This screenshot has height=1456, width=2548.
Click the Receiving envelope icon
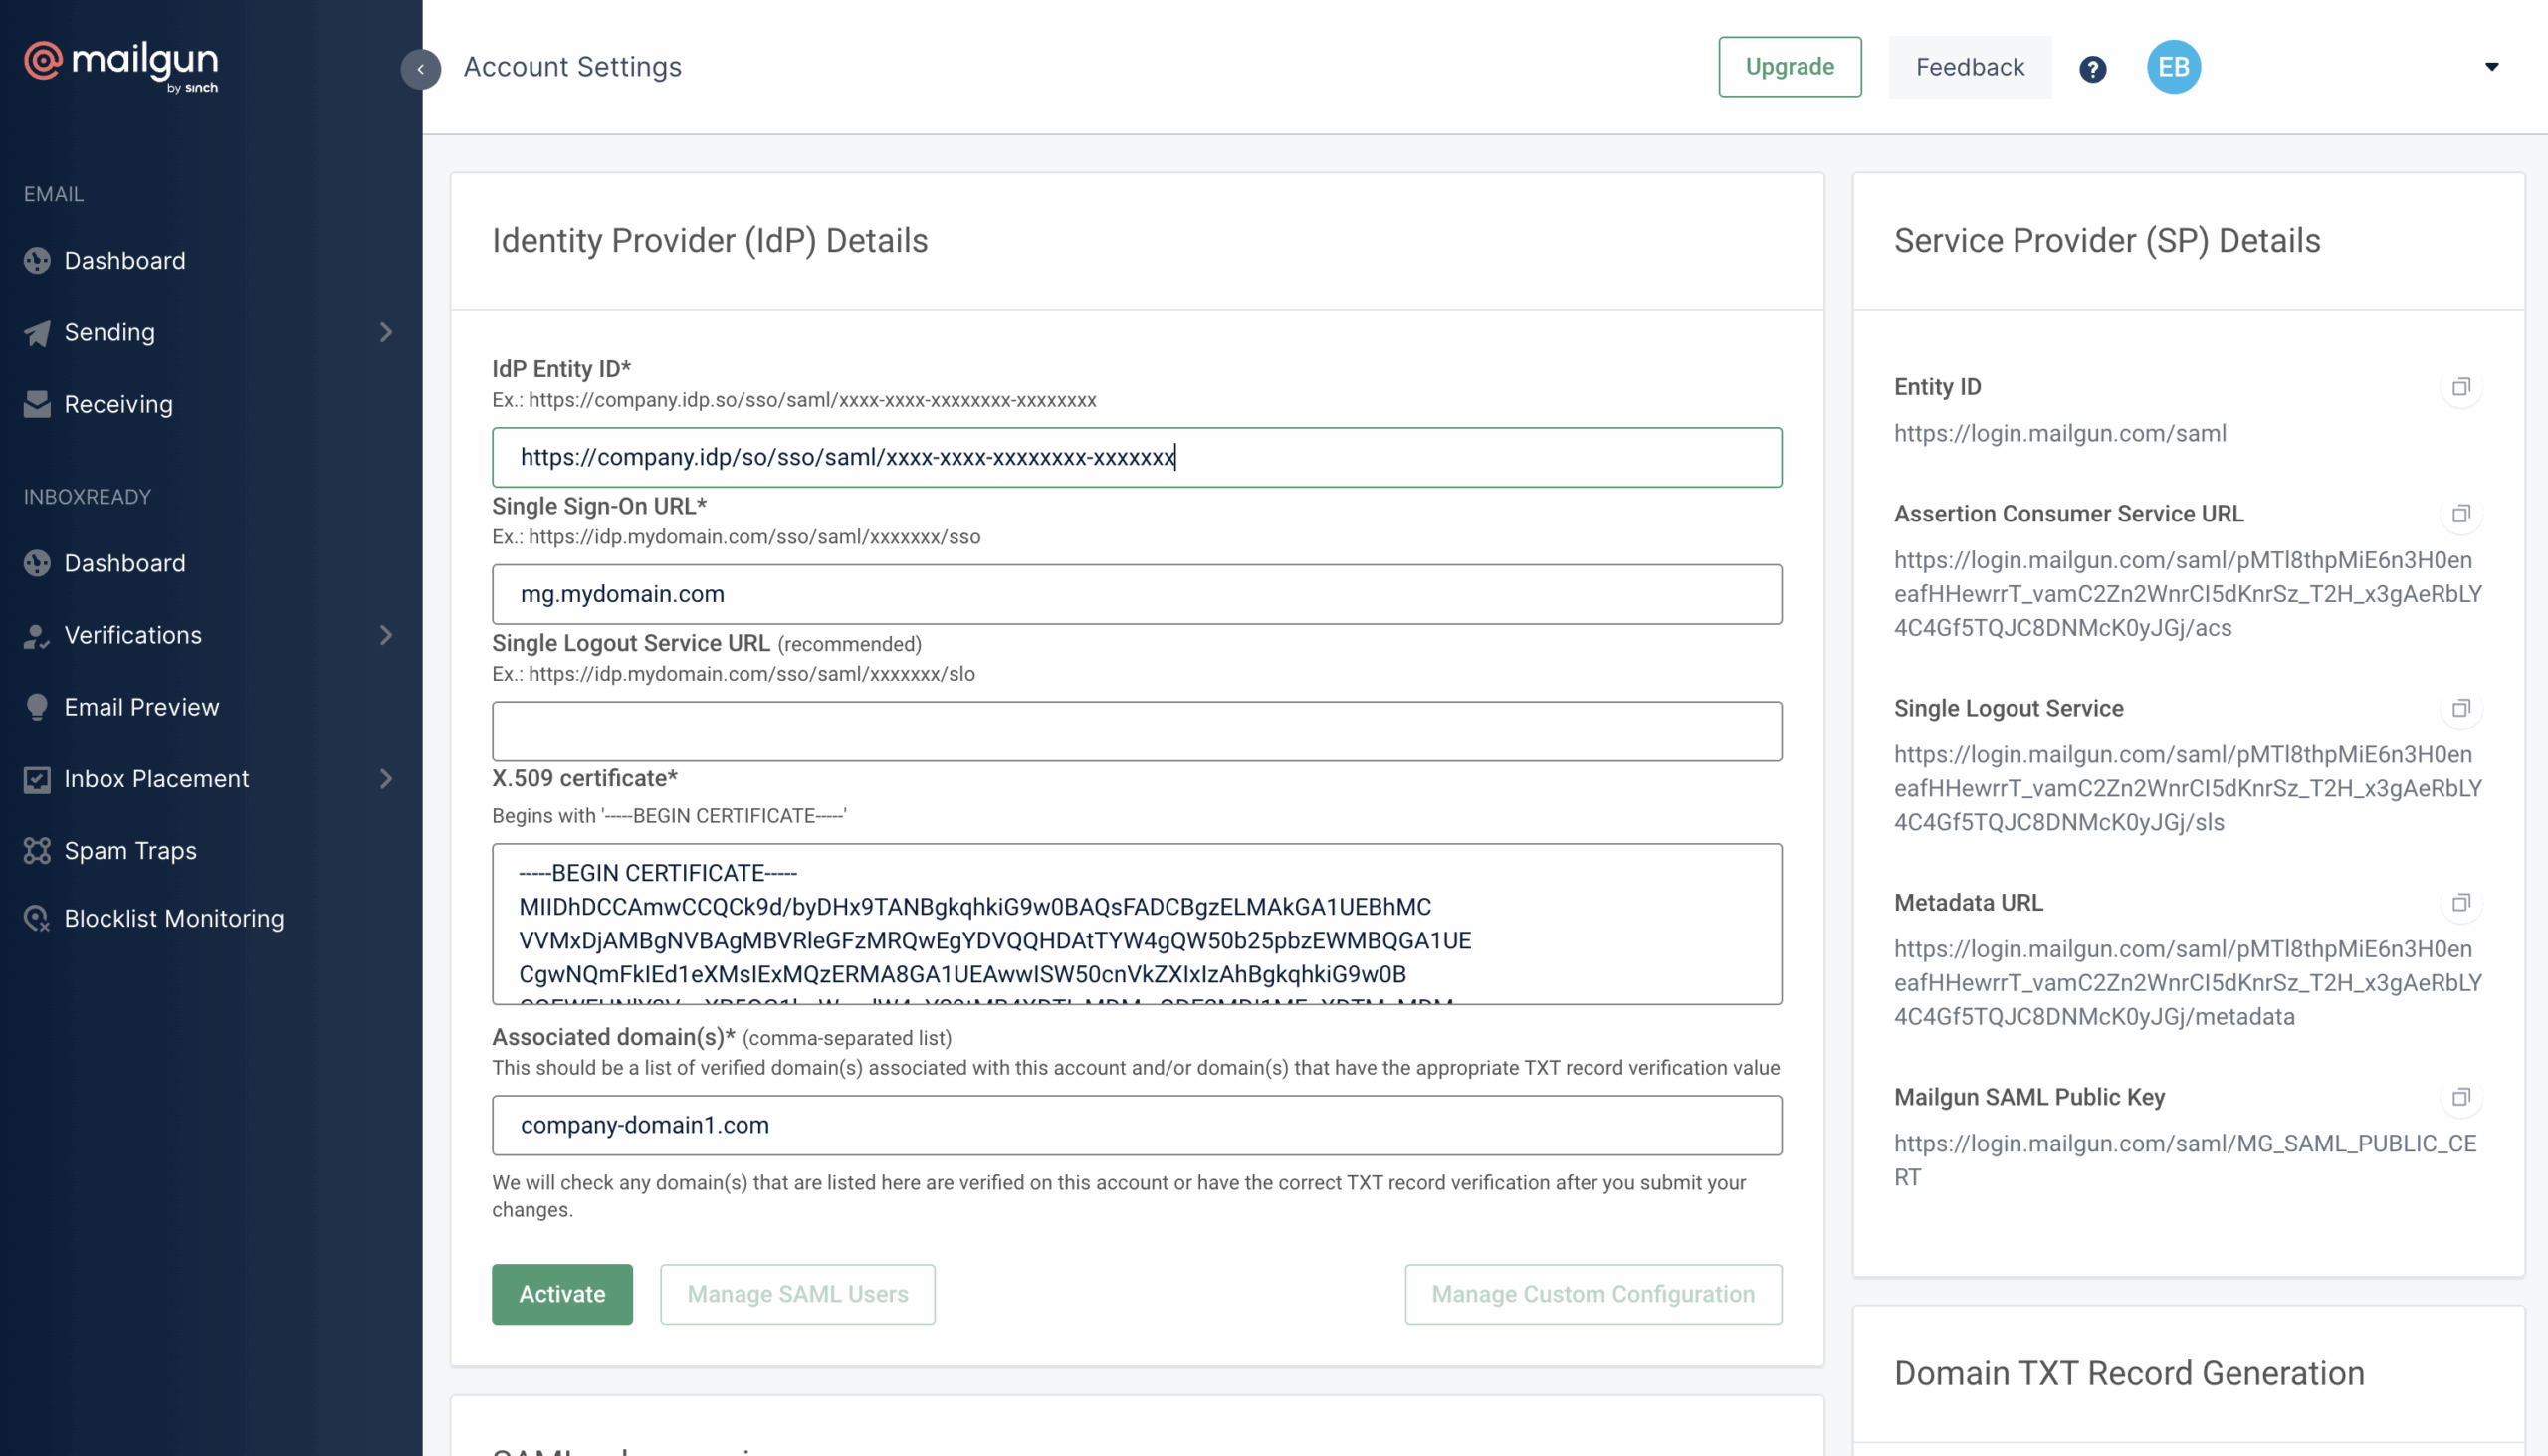point(37,404)
